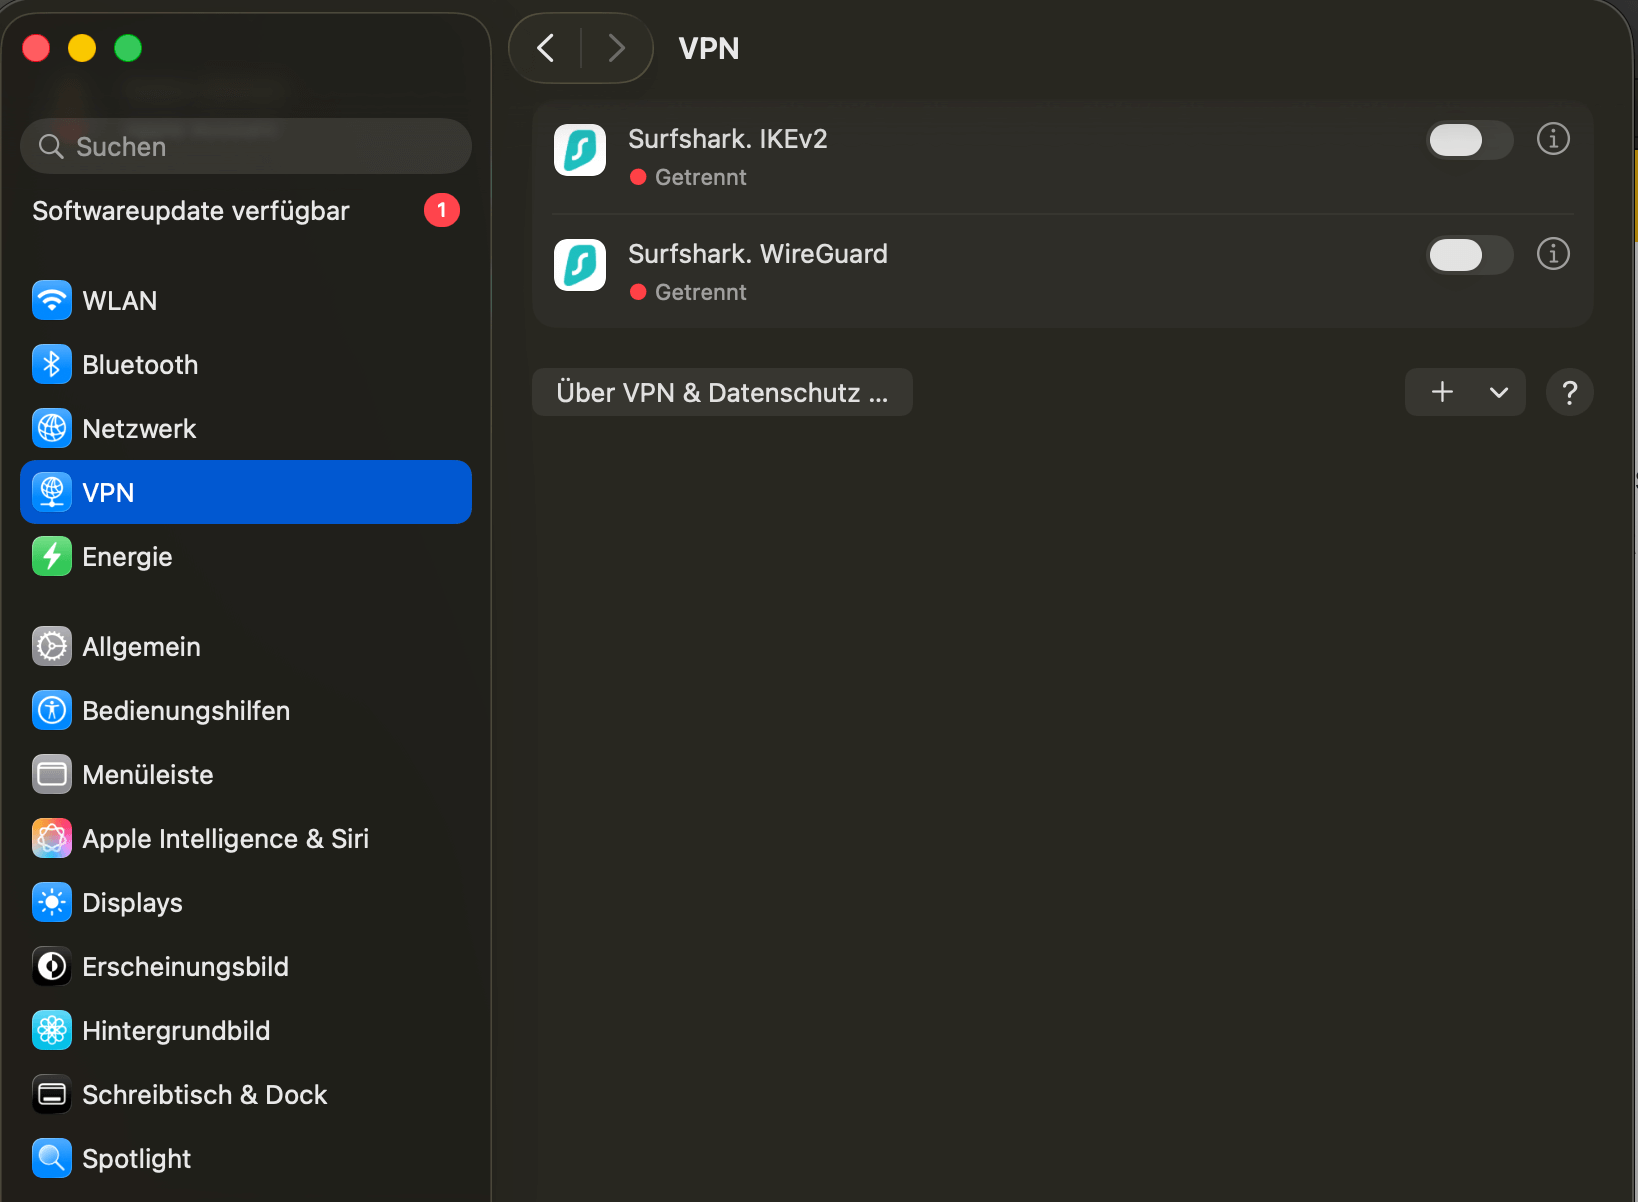This screenshot has height=1202, width=1638.
Task: Click the Surfshark IKEv2 app icon
Action: 580,150
